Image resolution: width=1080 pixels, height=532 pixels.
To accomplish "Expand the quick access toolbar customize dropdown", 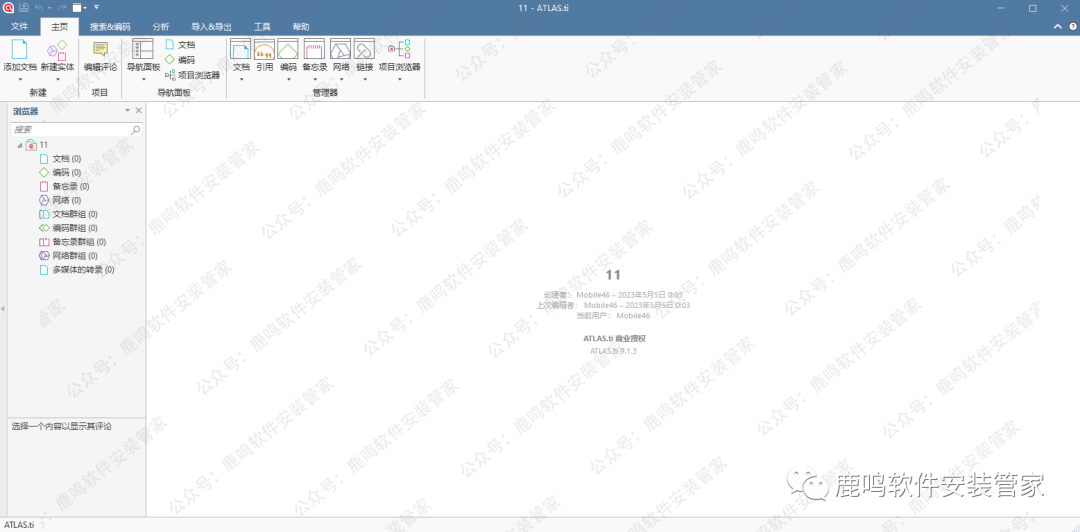I will (x=97, y=7).
